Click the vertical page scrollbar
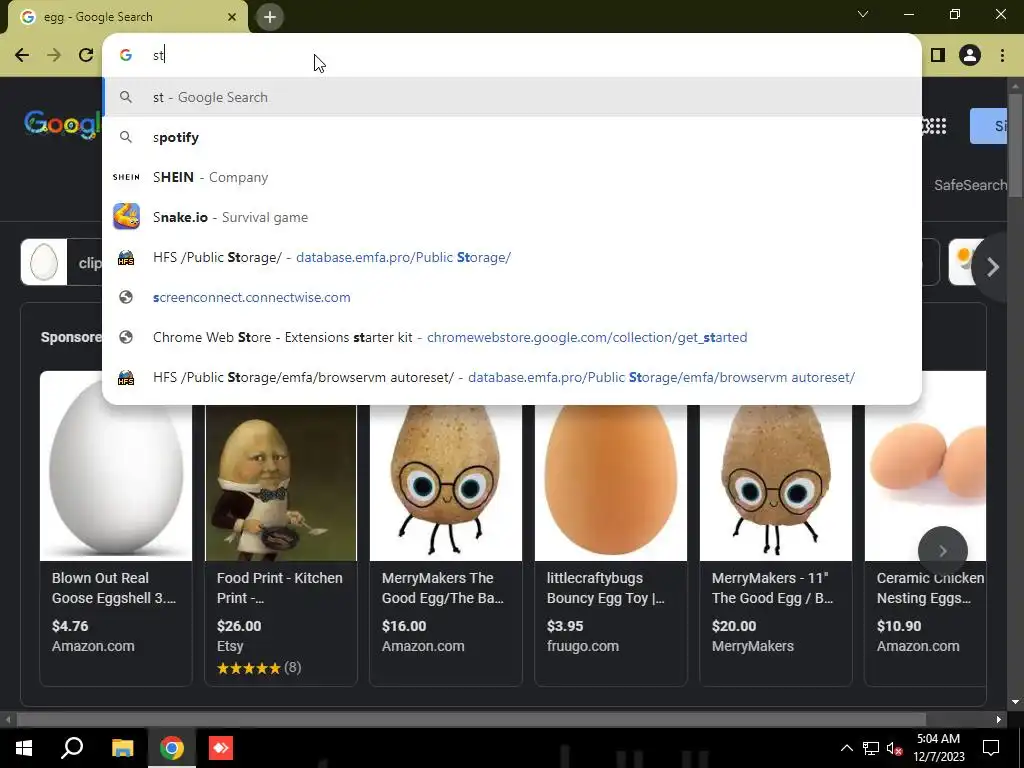This screenshot has width=1024, height=768. pos(1015,147)
